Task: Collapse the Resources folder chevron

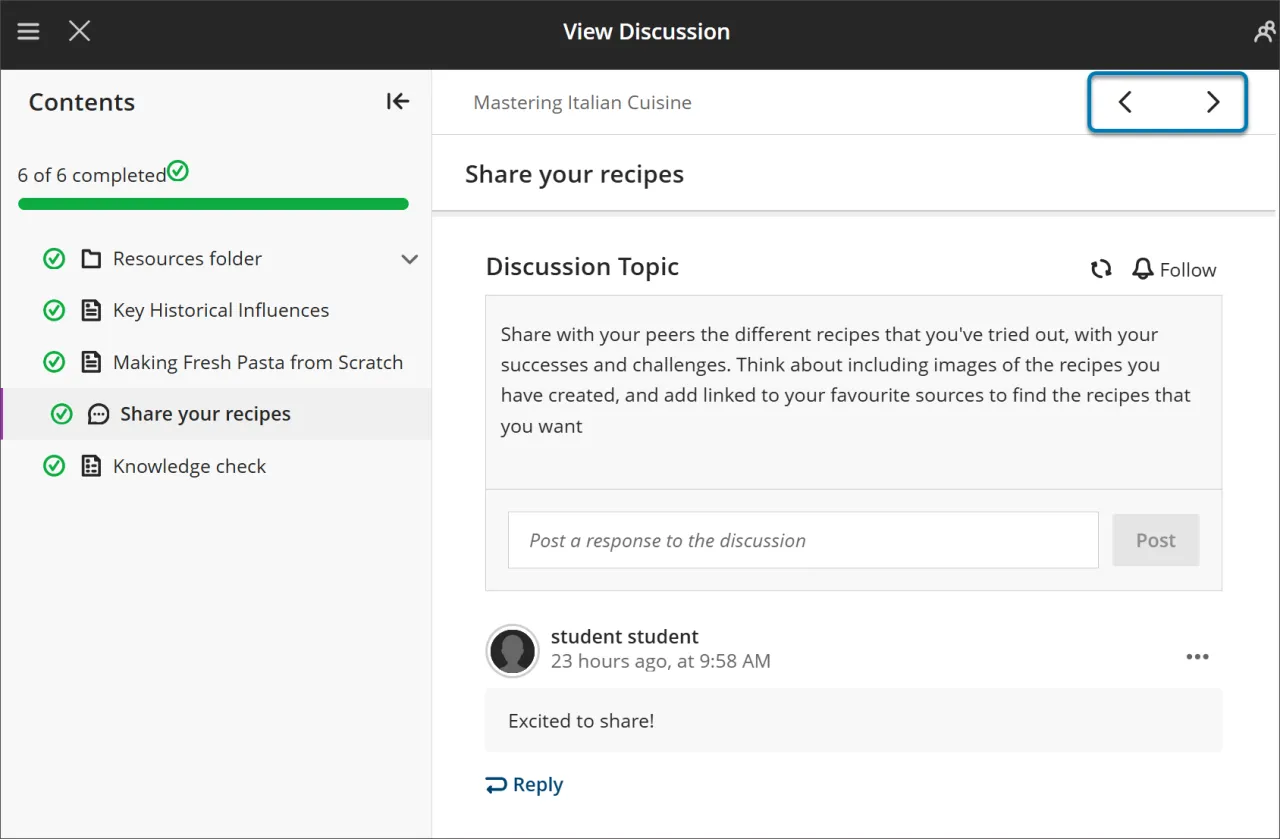Action: coord(410,258)
